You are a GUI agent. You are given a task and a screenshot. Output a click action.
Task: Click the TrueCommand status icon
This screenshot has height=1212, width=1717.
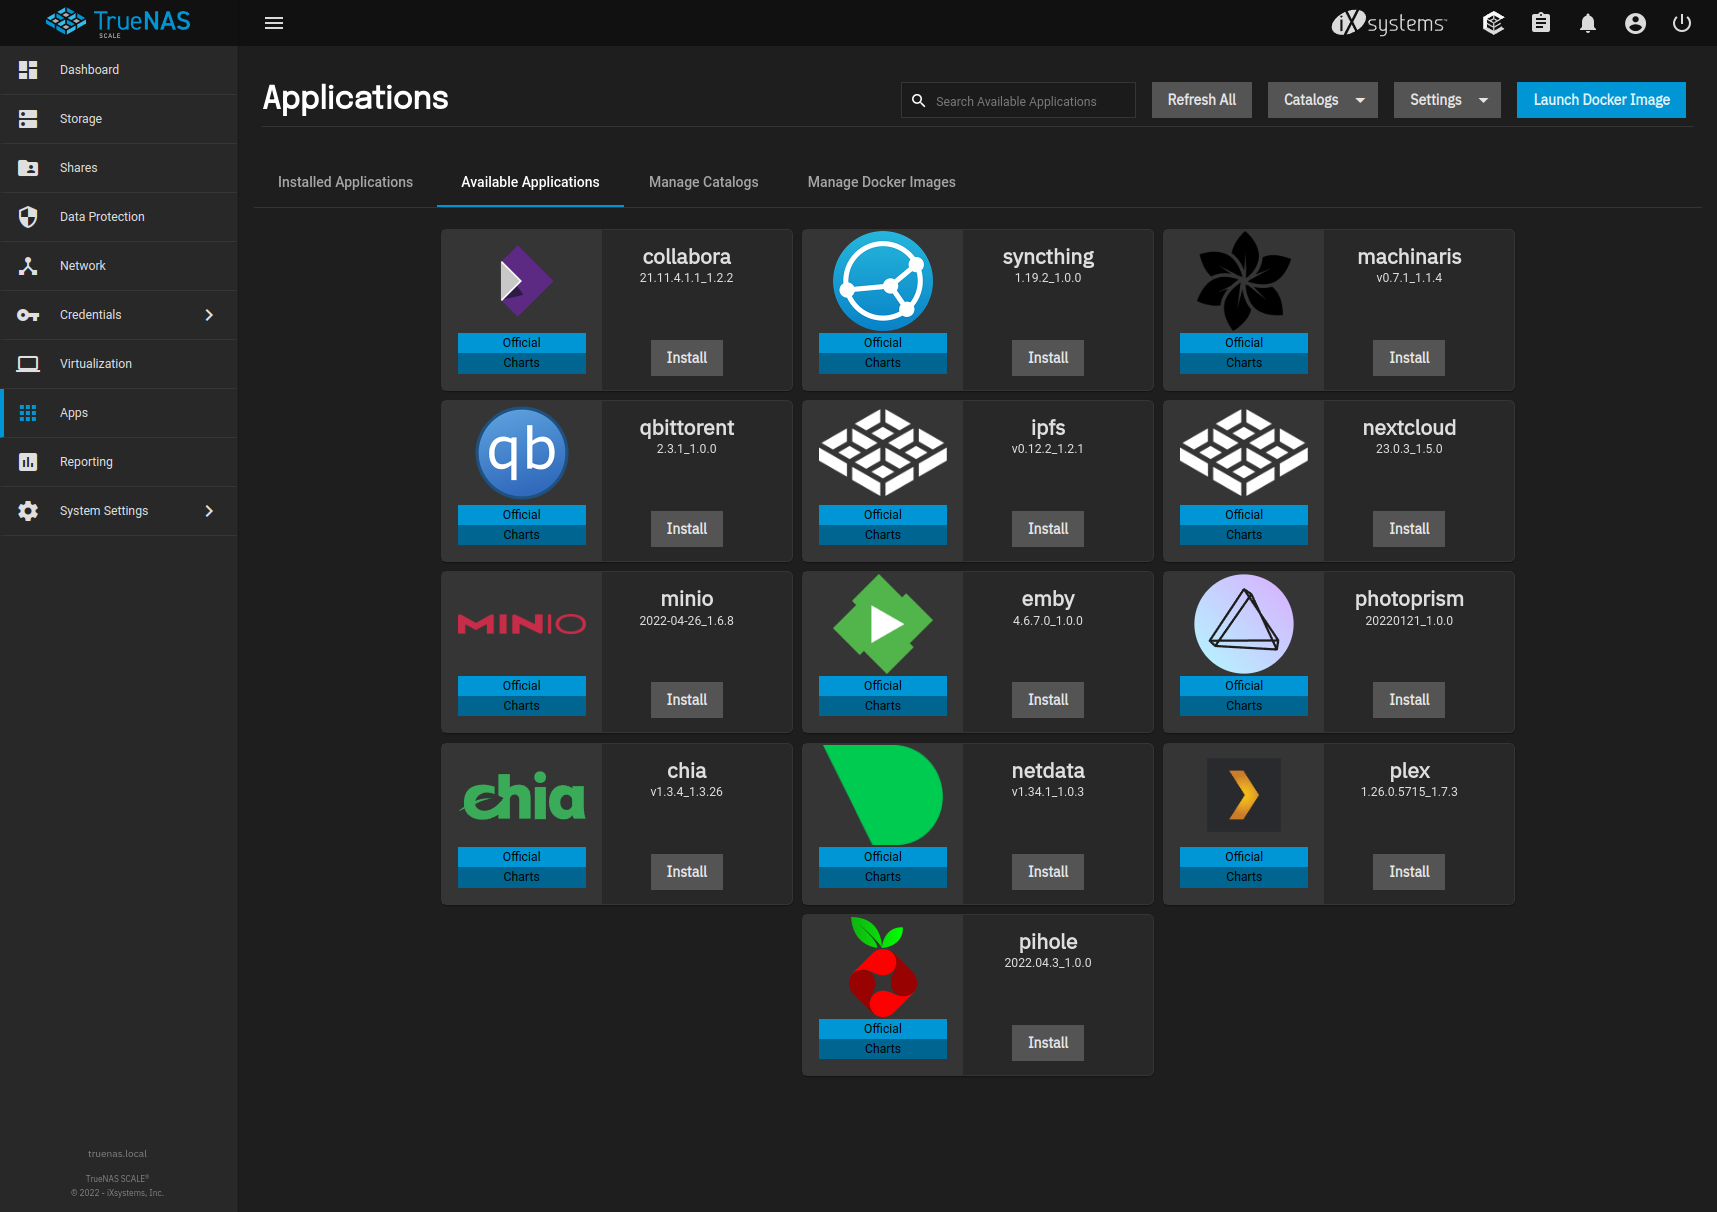point(1493,23)
